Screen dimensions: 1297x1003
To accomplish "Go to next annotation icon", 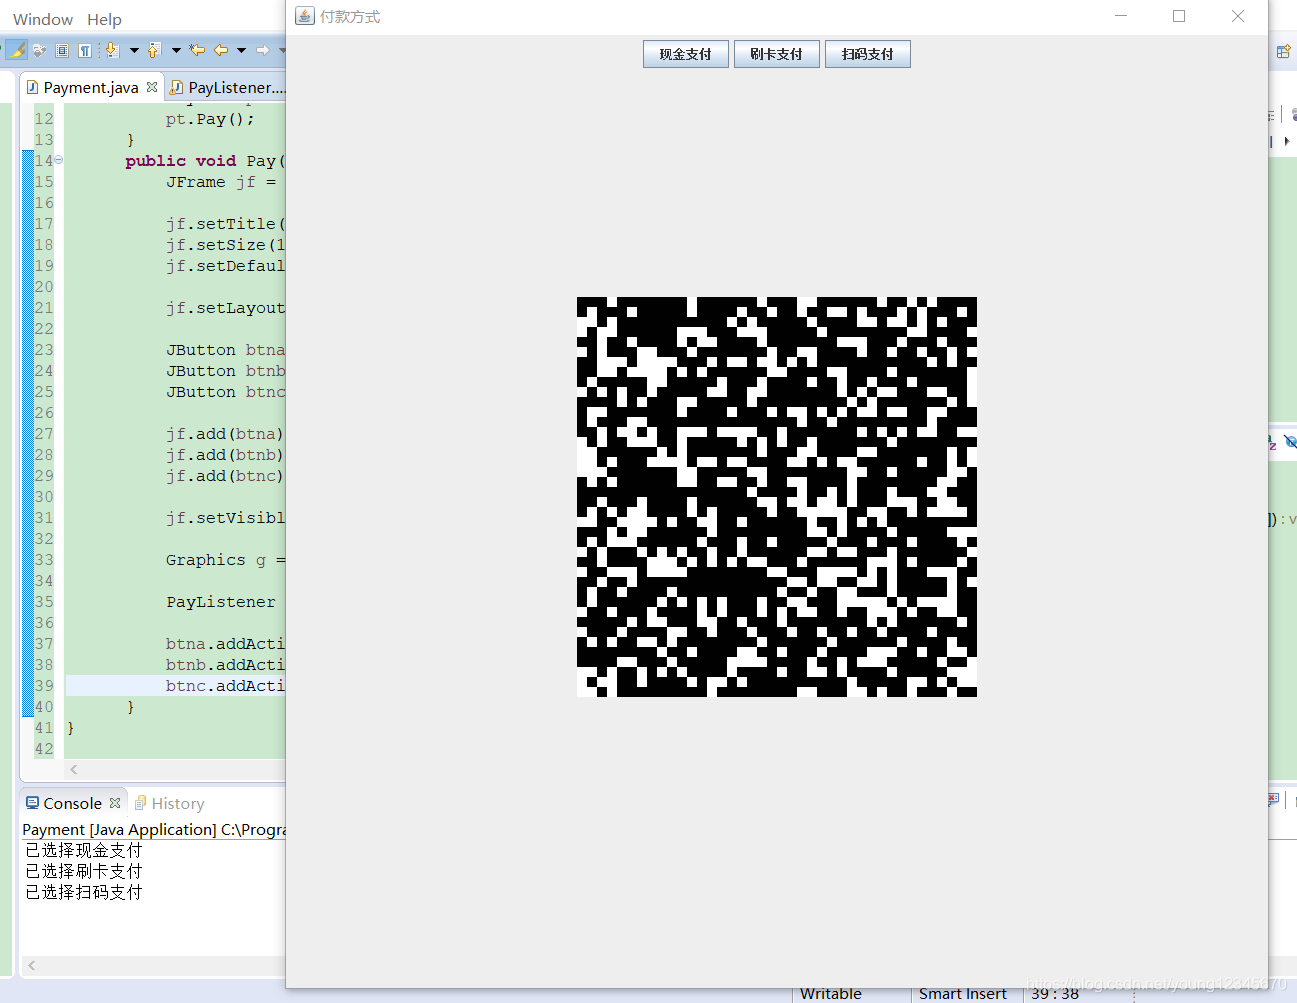I will [x=112, y=50].
